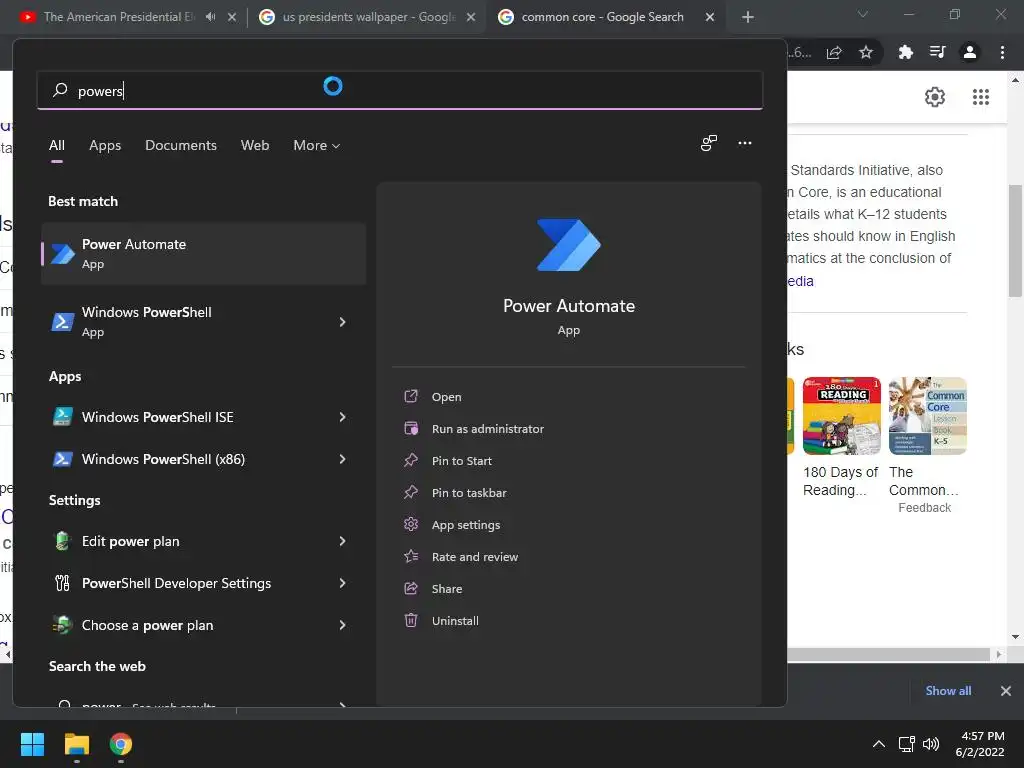Click the PowerShell Developer Settings tools icon
1024x768 pixels.
click(x=63, y=583)
